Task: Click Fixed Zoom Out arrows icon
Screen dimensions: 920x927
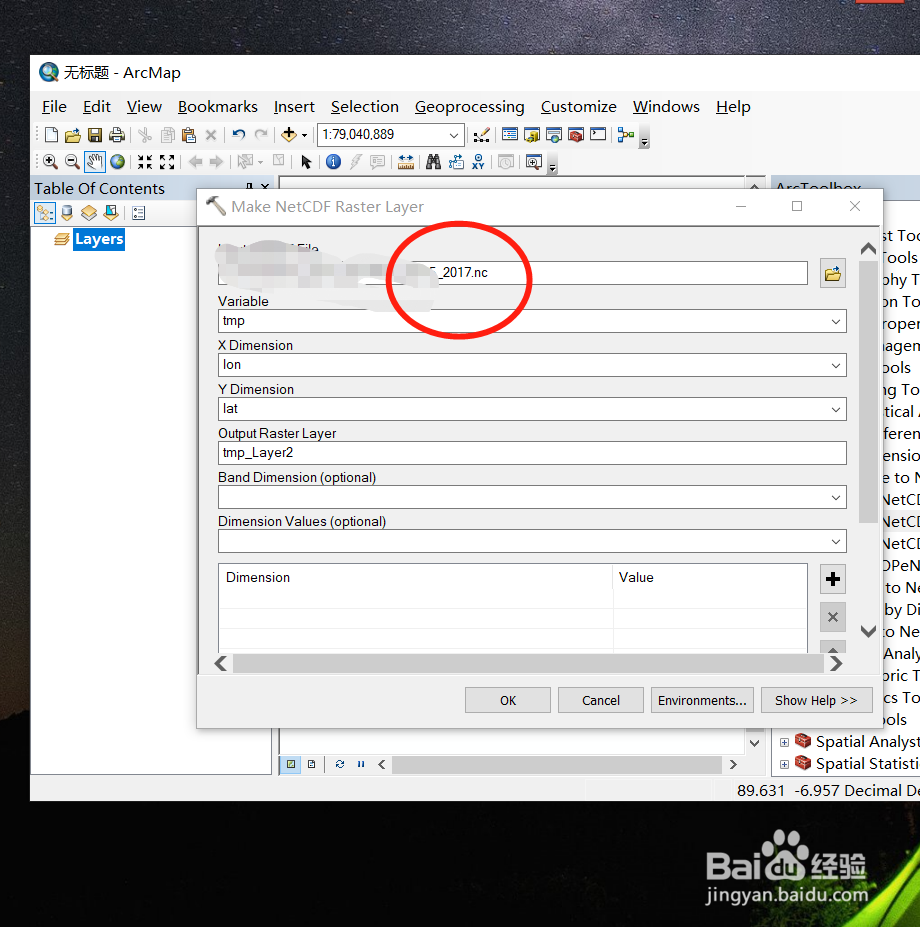Action: [167, 161]
